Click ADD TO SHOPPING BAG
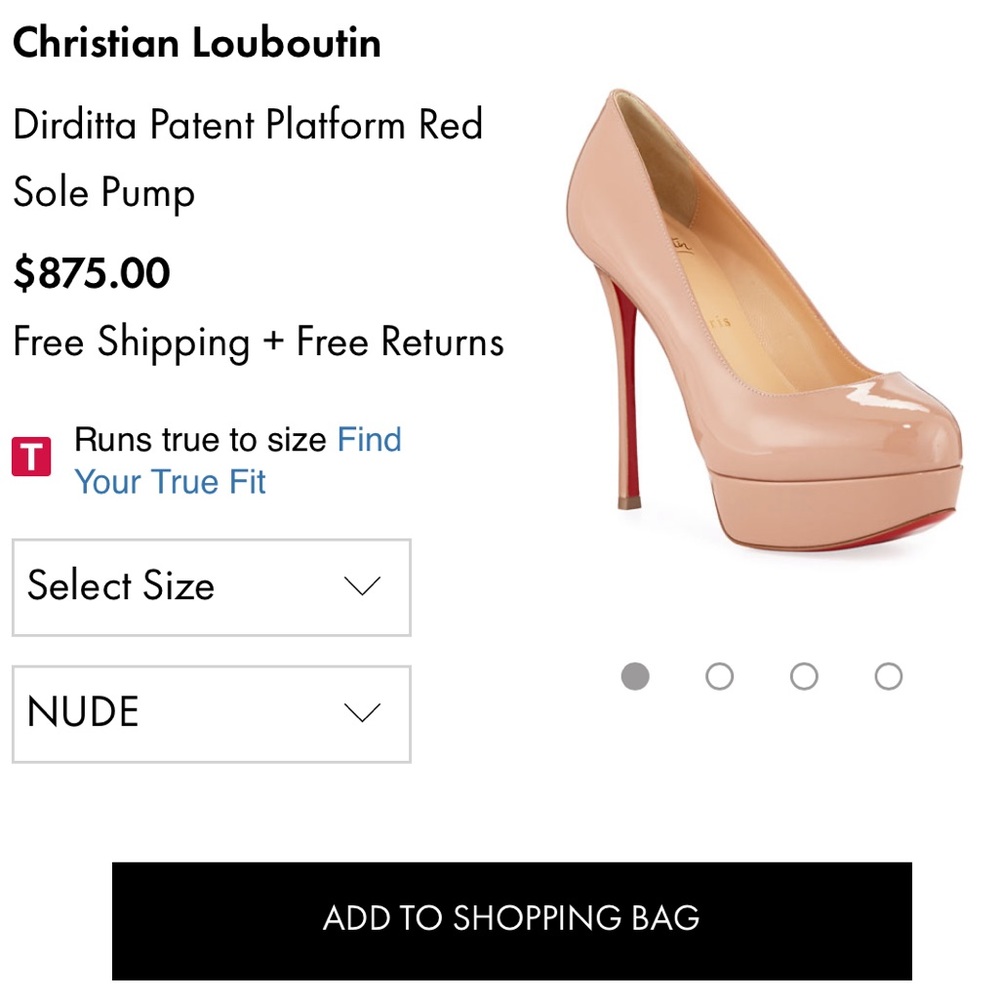1000x1000 pixels. [x=513, y=916]
